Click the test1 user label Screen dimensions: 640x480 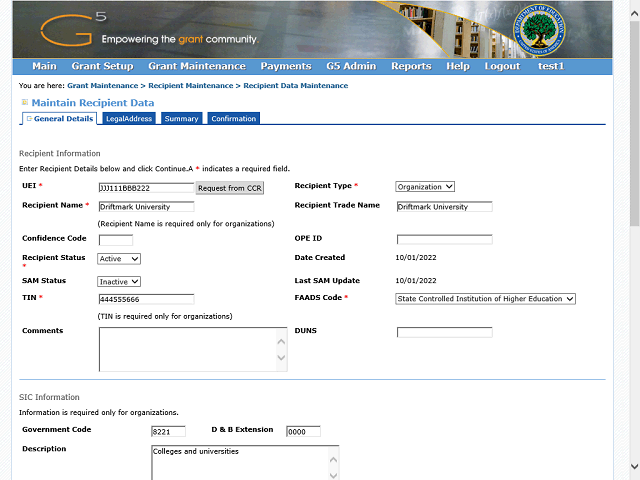point(551,66)
